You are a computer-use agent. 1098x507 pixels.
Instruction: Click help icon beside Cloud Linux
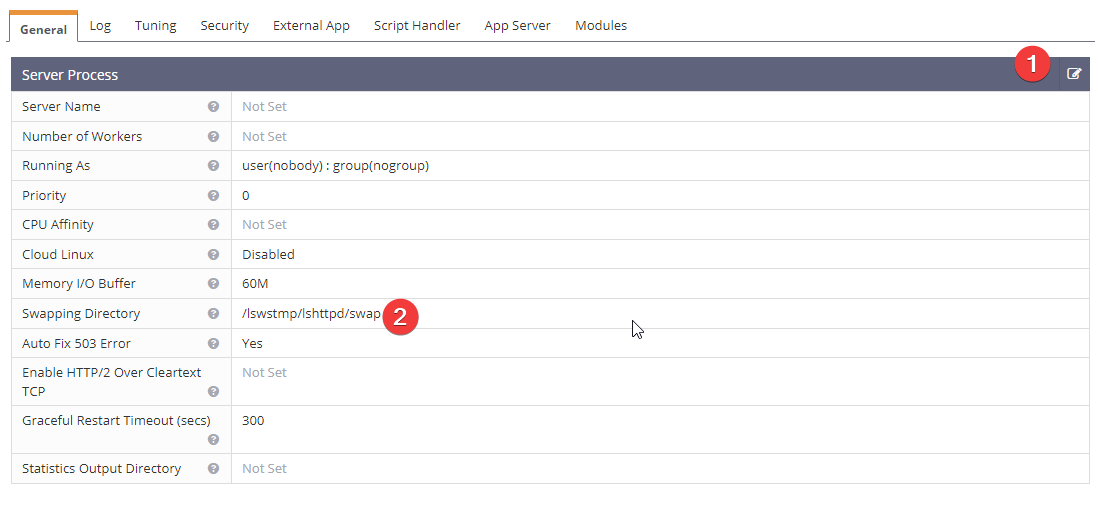coord(214,254)
